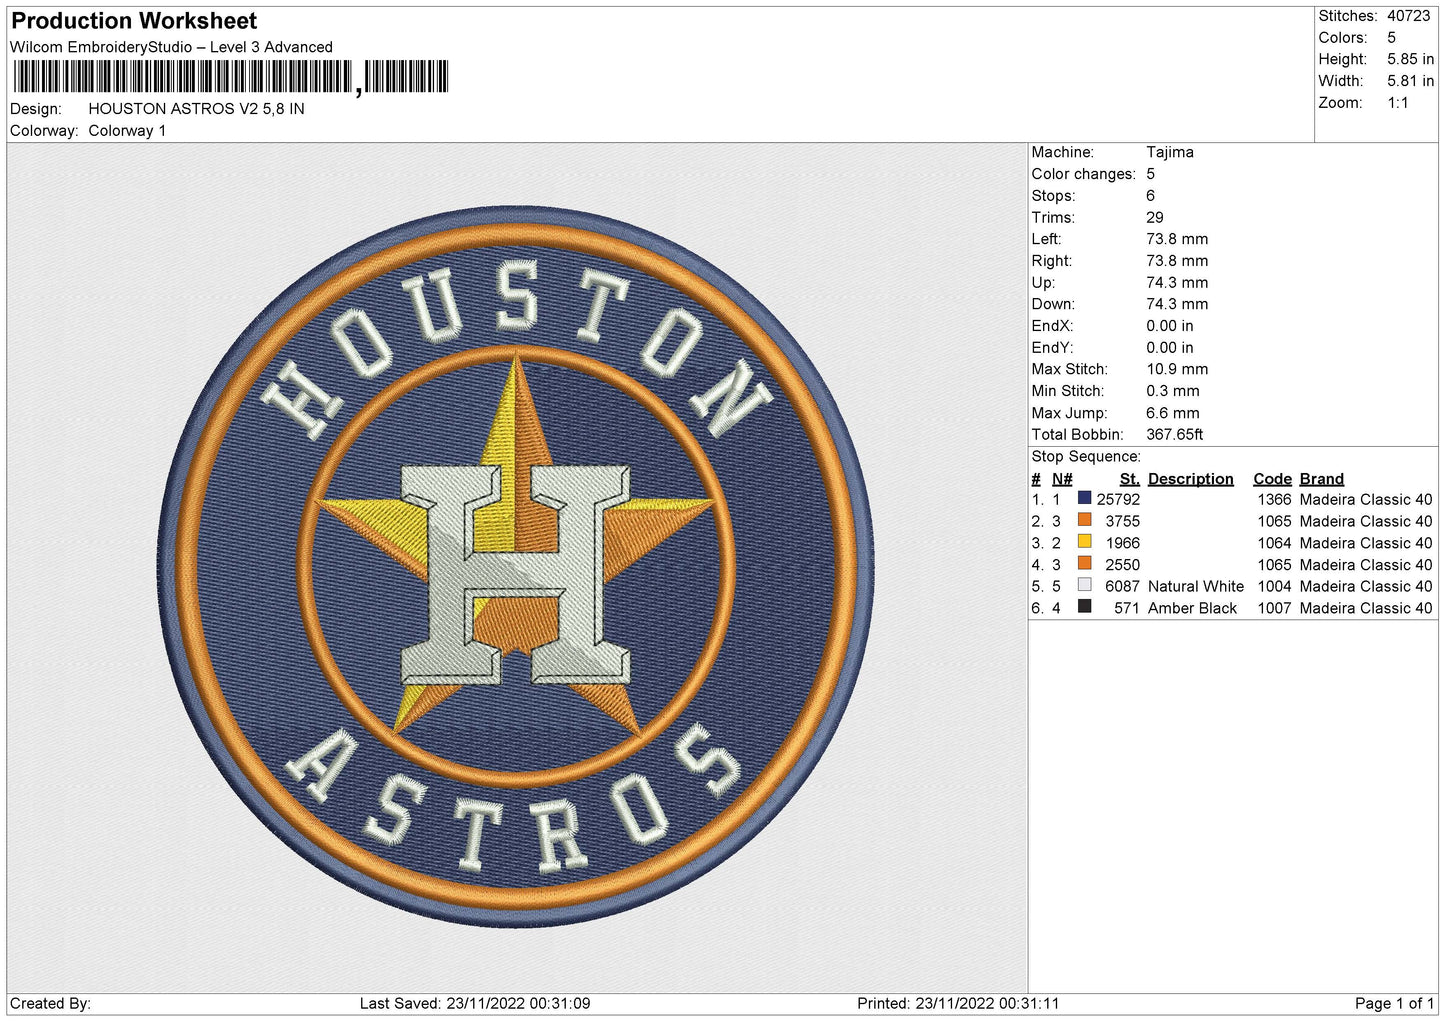Click the 'Stop Sequence:' heading

(1085, 457)
